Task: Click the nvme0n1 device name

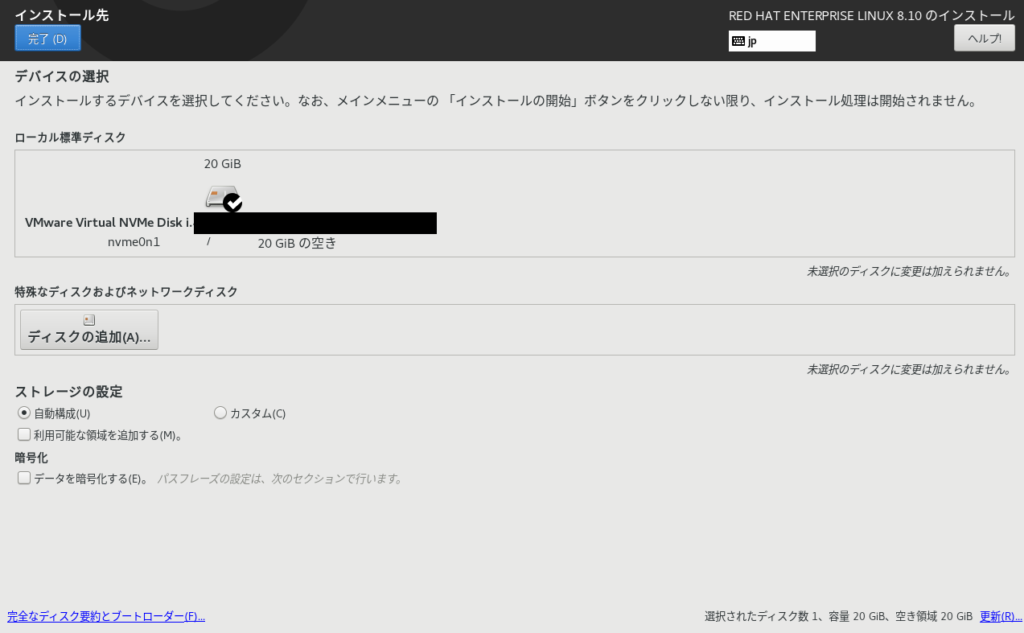Action: tap(134, 242)
